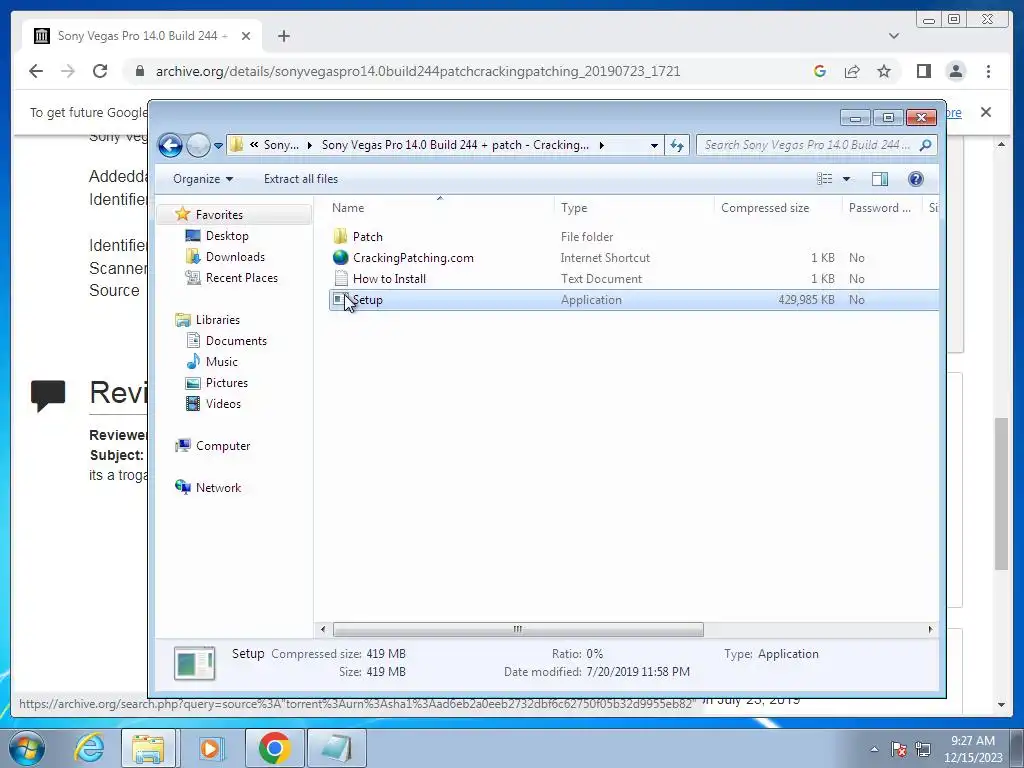Open Downloads in the navigation pane
Screen dimensions: 1024x768
(235, 257)
